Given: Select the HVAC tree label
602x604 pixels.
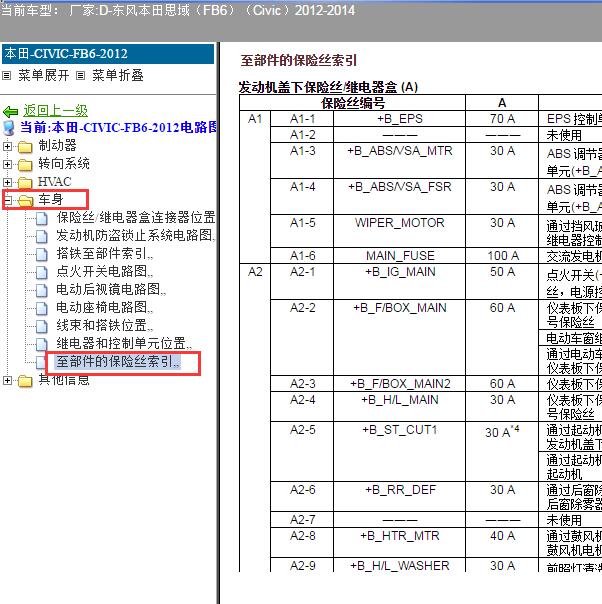Looking at the screenshot, I should click(x=55, y=182).
